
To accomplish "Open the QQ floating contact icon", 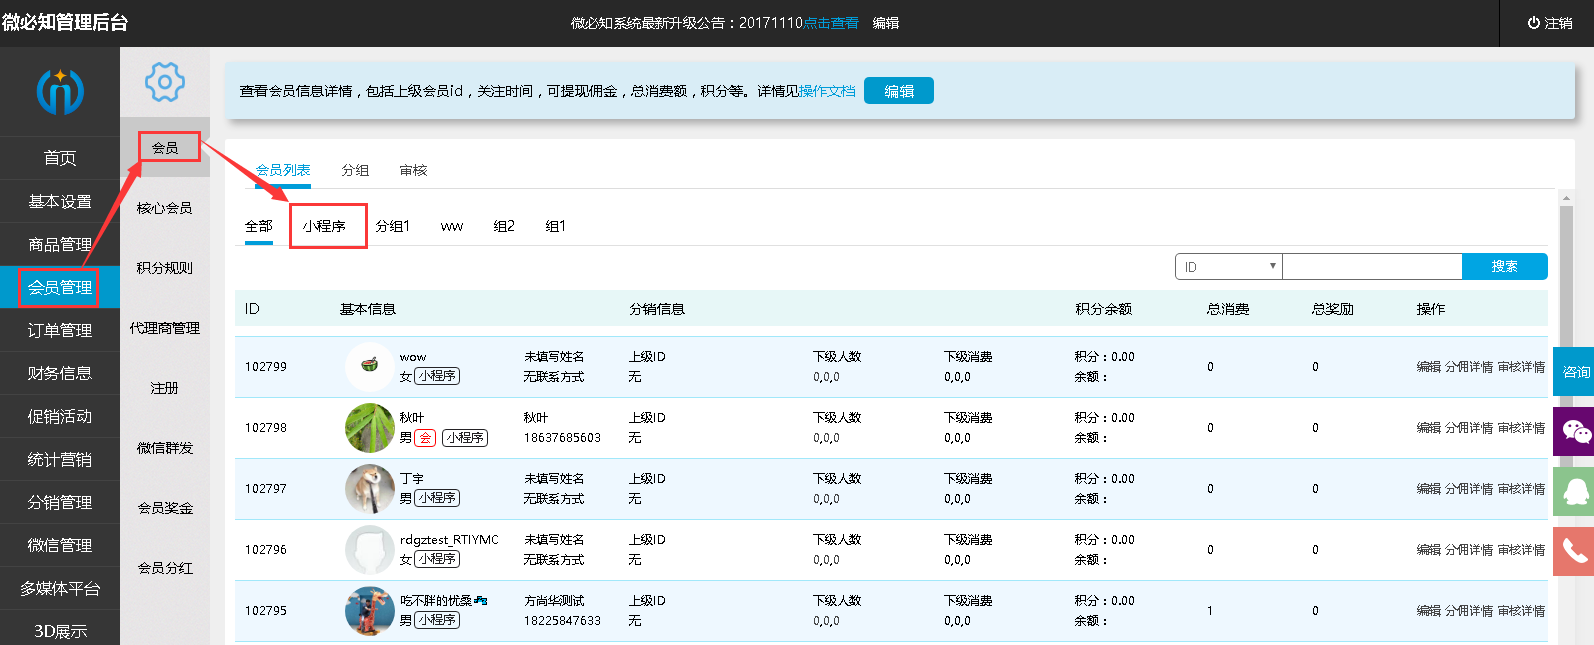I will [1574, 491].
